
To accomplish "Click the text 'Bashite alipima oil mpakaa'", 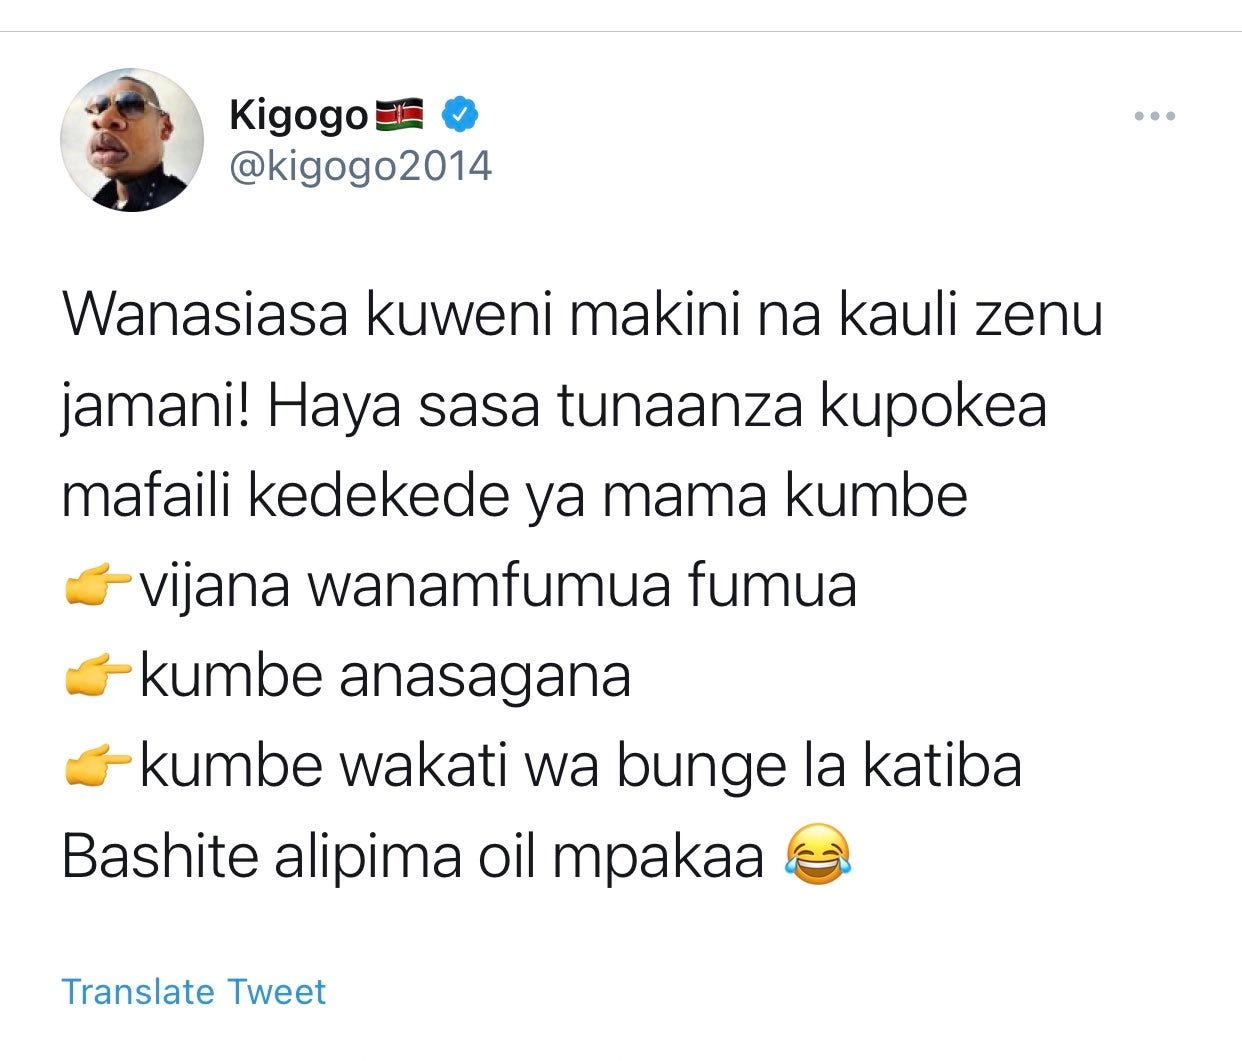I will tap(413, 858).
